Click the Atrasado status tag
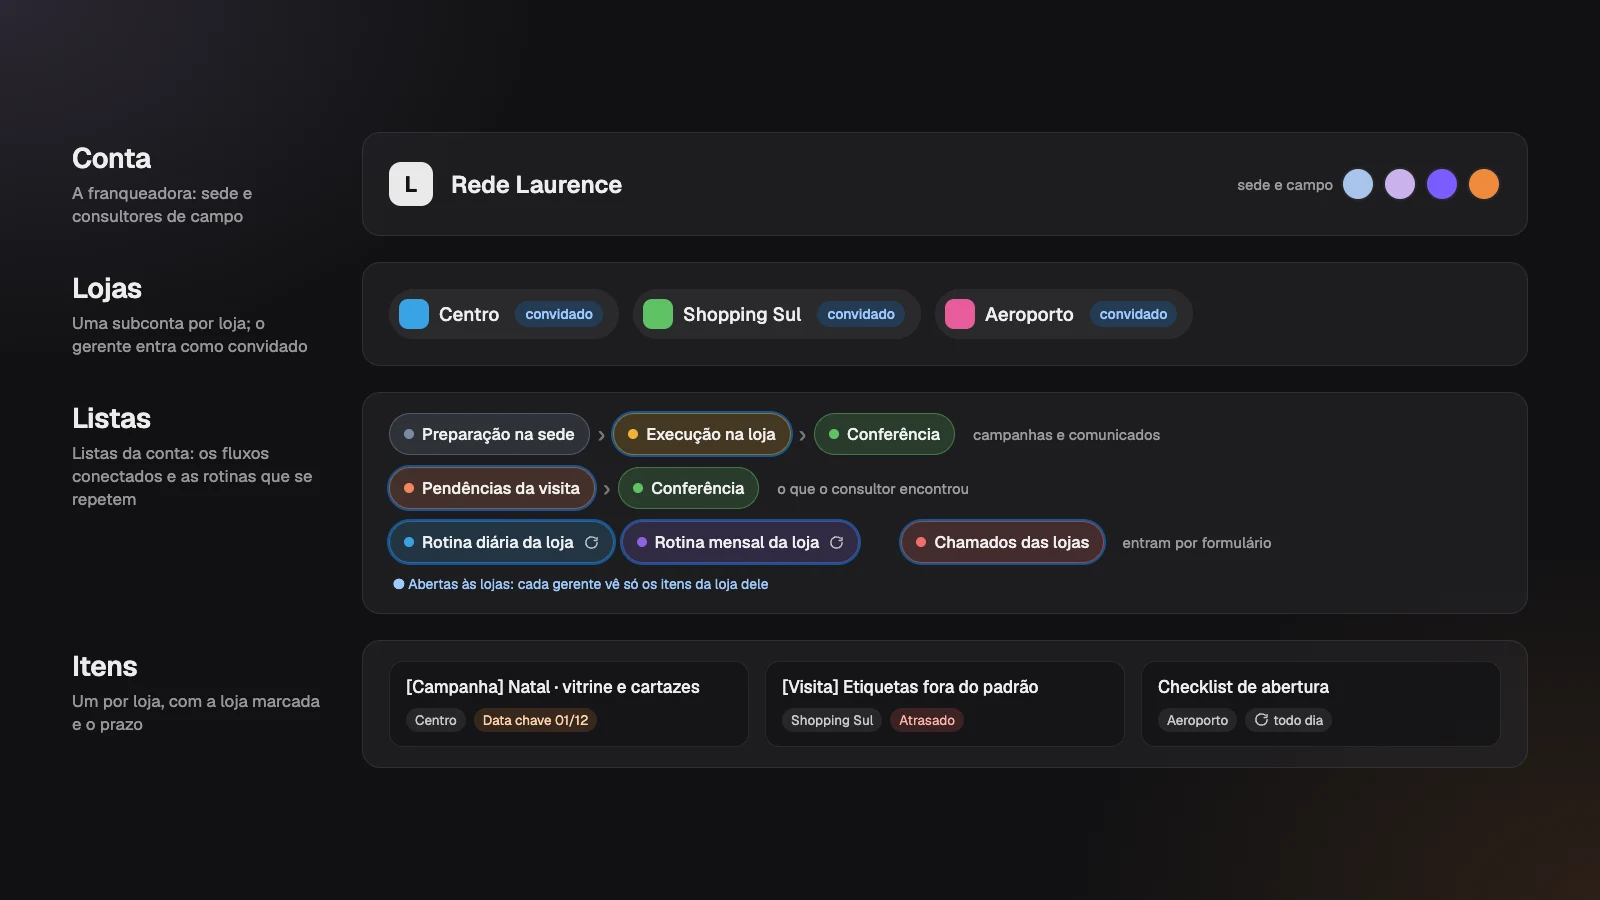 [927, 720]
